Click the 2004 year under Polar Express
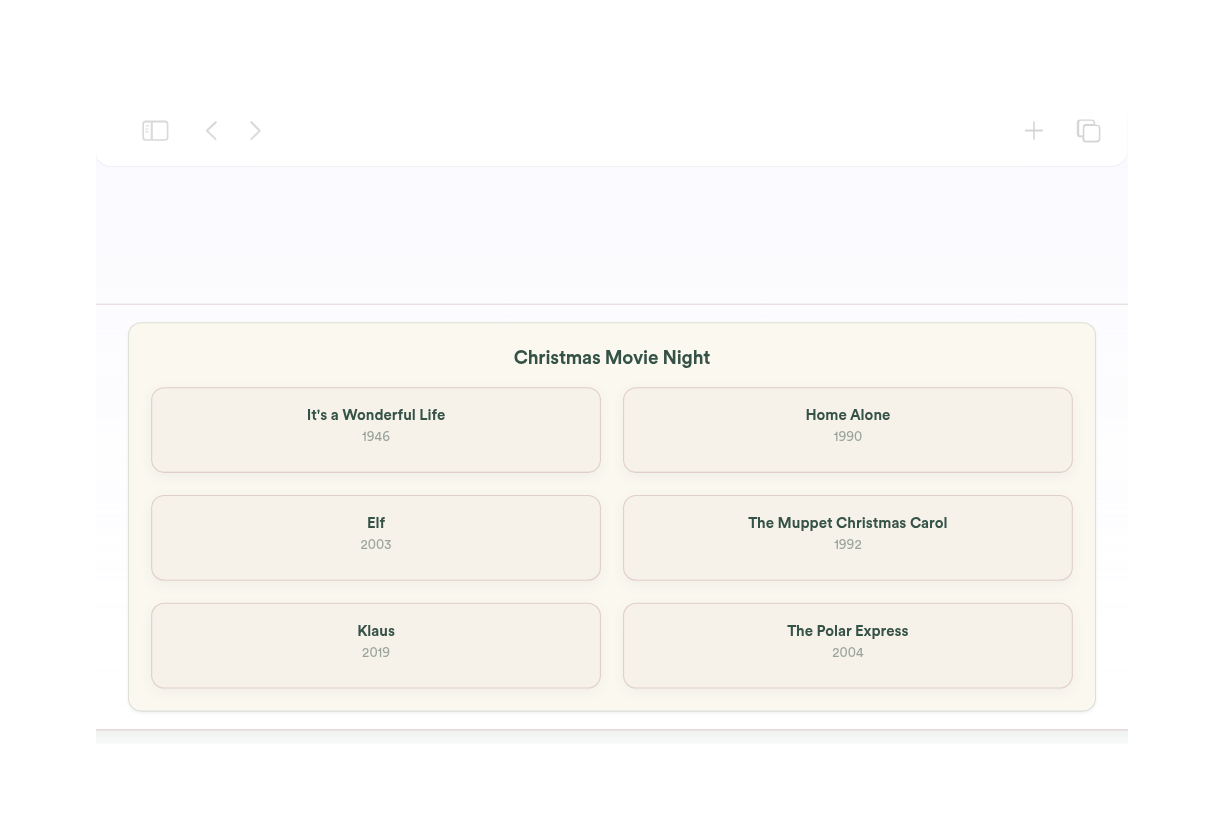This screenshot has width=1224, height=840. coord(848,653)
